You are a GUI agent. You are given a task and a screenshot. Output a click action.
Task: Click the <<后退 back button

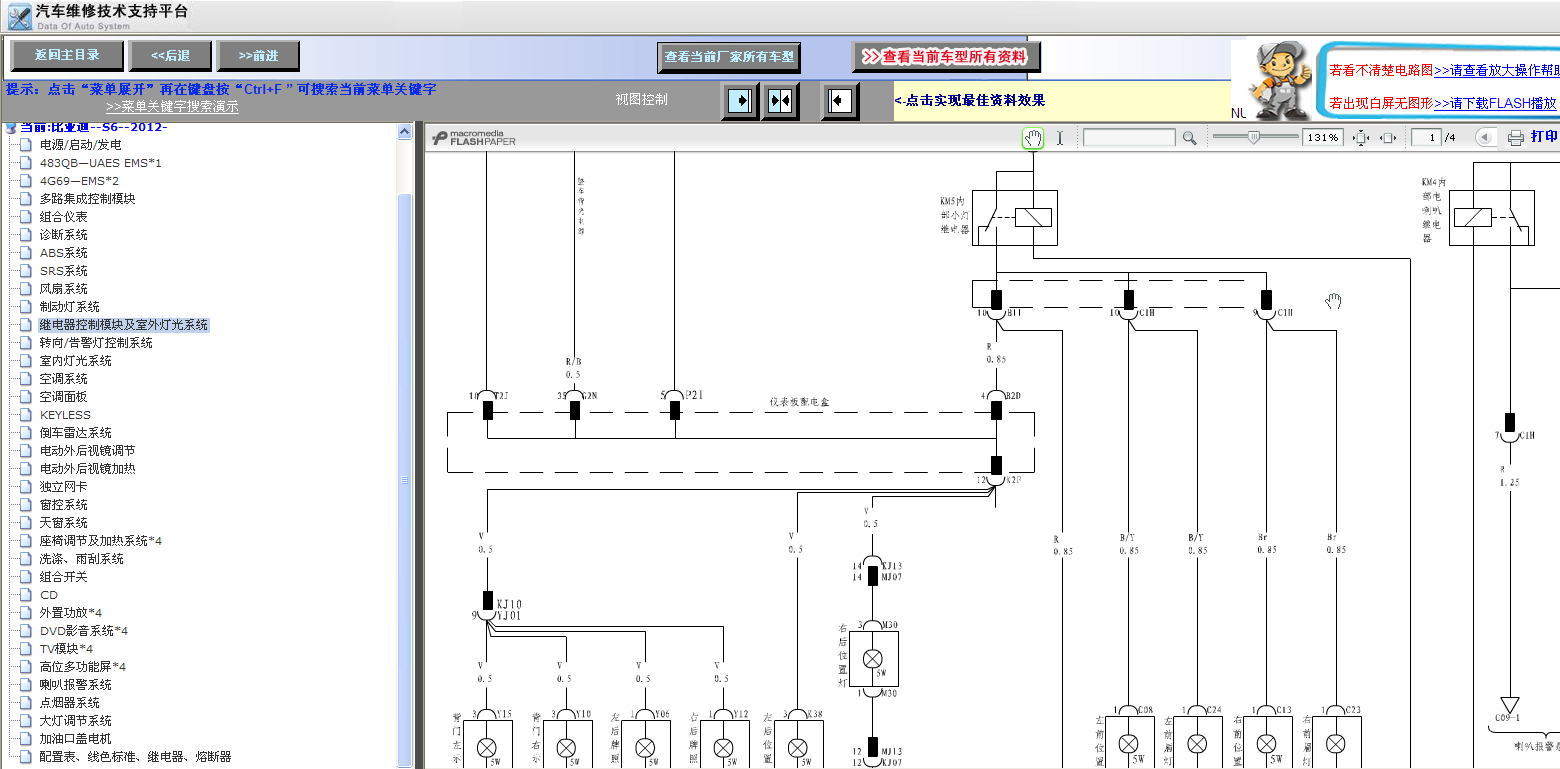170,56
